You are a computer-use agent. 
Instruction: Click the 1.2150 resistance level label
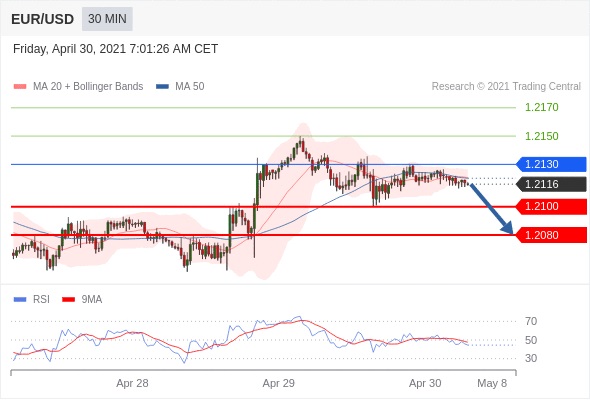541,136
